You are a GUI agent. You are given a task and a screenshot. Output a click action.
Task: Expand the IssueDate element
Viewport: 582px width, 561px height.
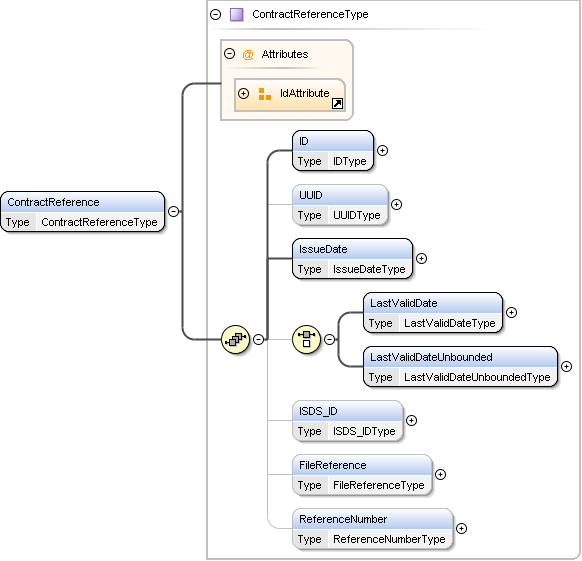(421, 258)
